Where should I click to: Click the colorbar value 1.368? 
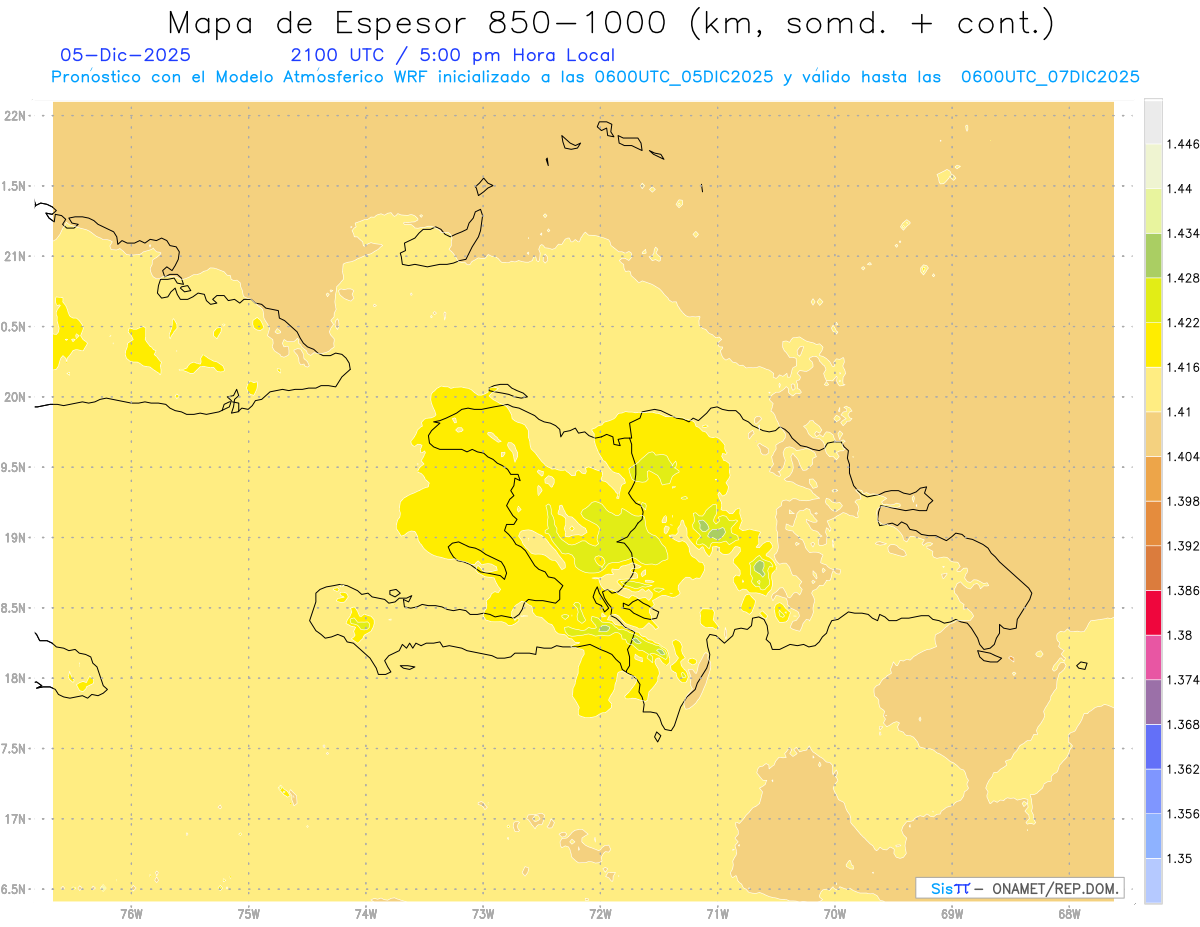(1184, 724)
